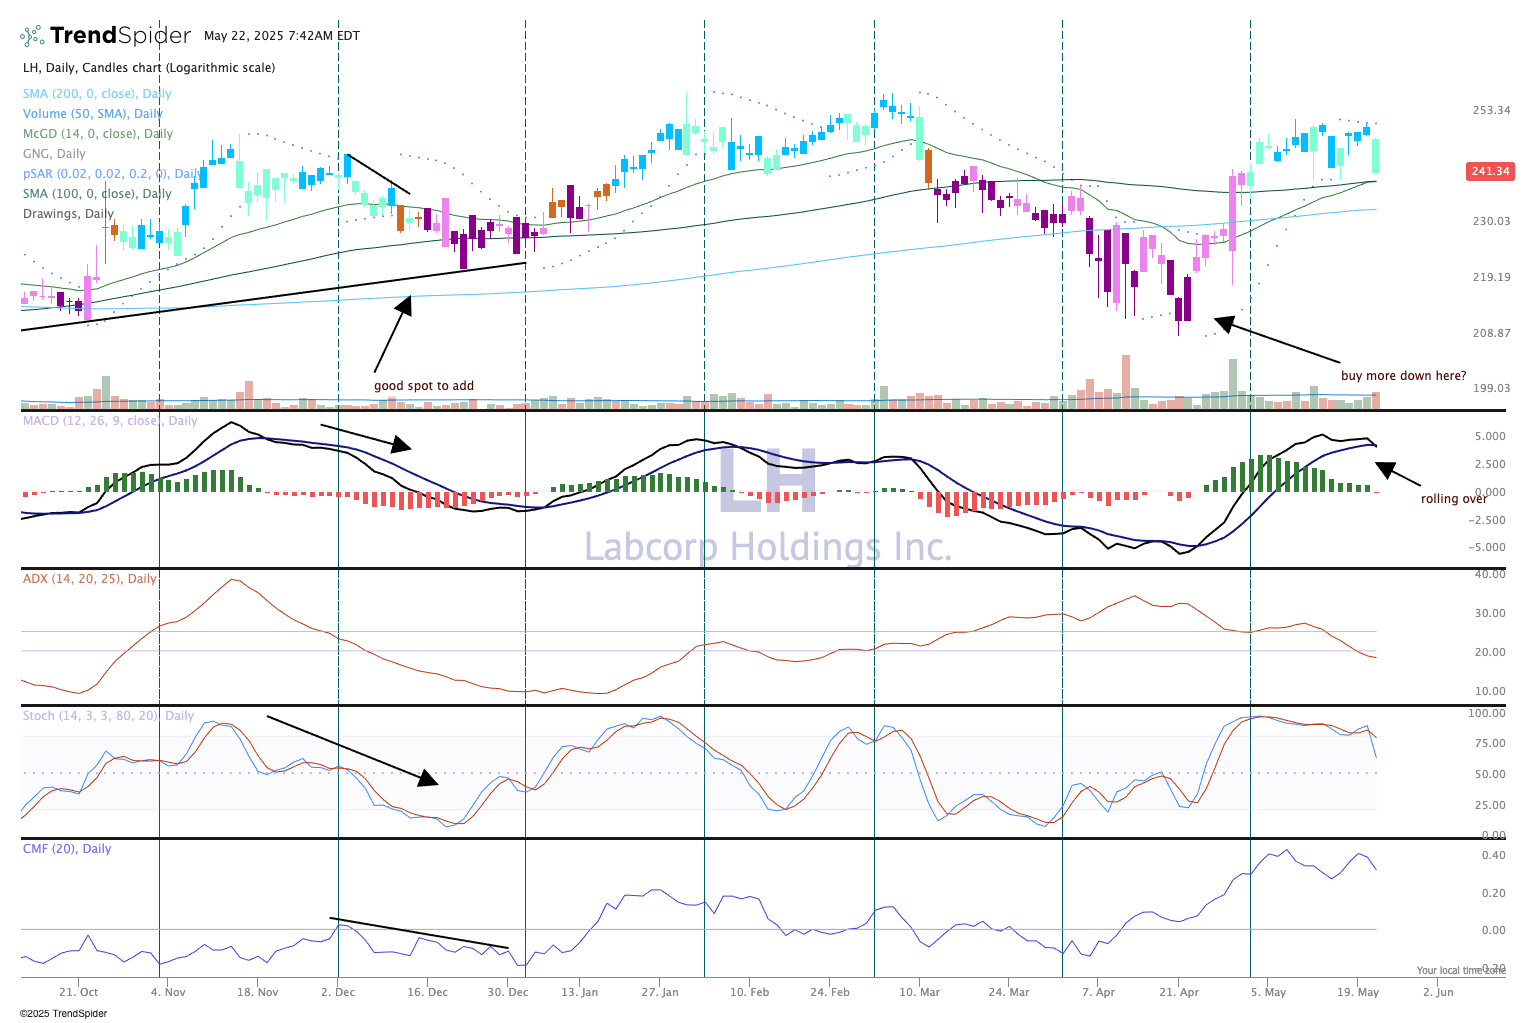Click the McGD (14, 0, close) green legend label
Image resolution: width=1536 pixels, height=1023 pixels.
(x=97, y=134)
